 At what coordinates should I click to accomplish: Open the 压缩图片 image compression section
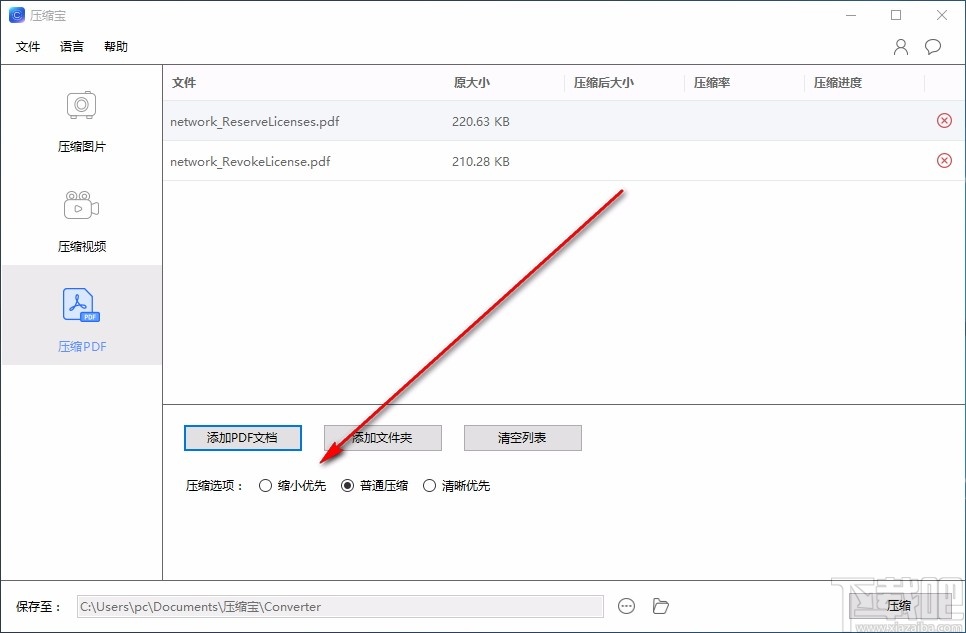[81, 121]
